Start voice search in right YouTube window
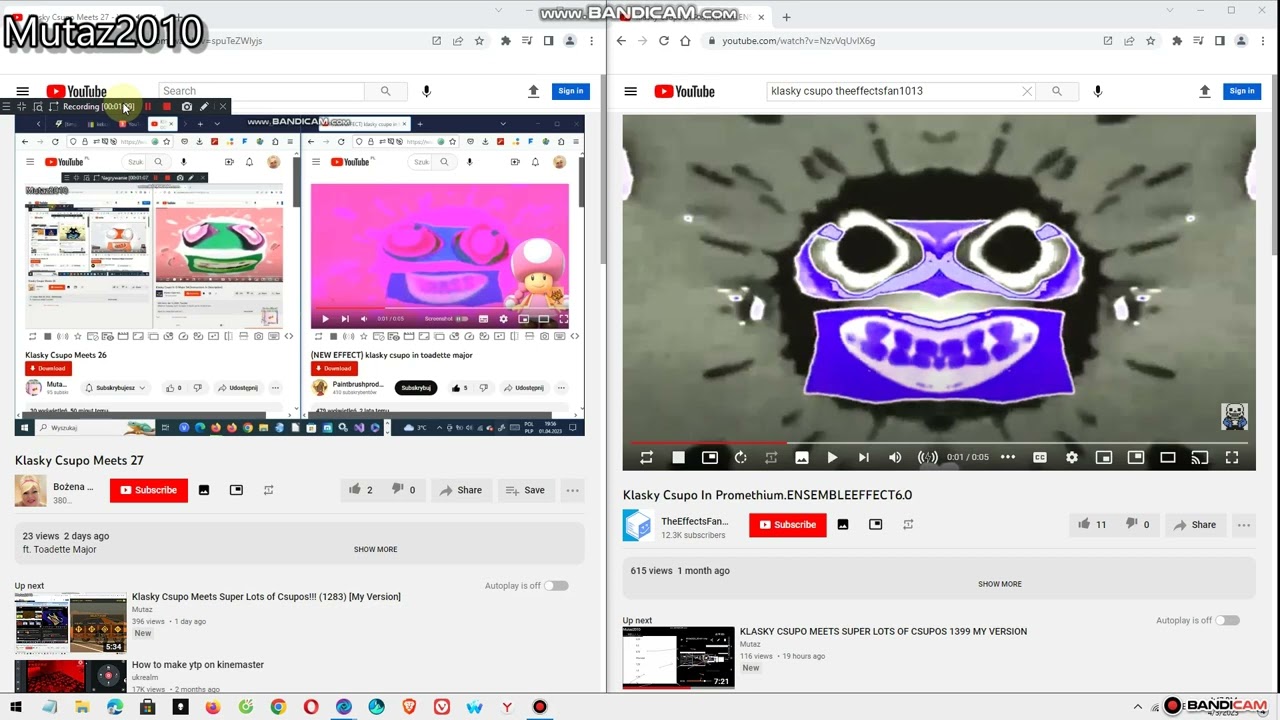The image size is (1280, 720). (1097, 91)
